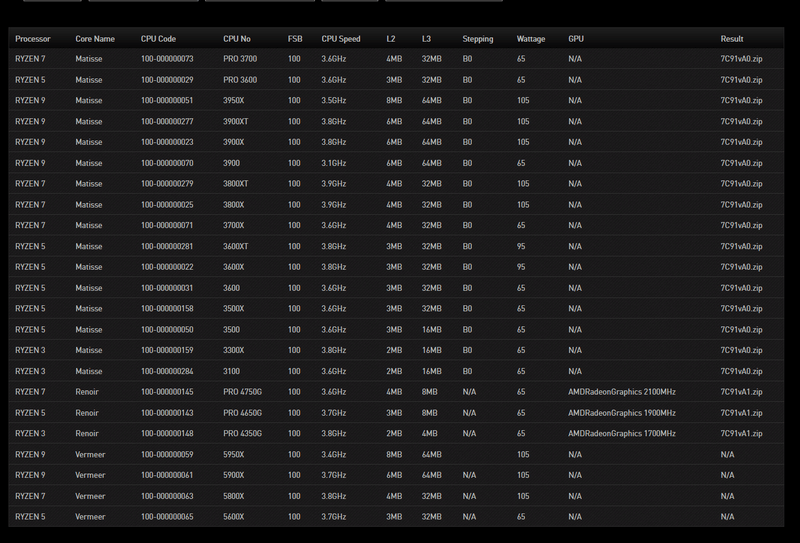Select AMDRadeonGraphics 1900MHz GPU cell

point(622,413)
